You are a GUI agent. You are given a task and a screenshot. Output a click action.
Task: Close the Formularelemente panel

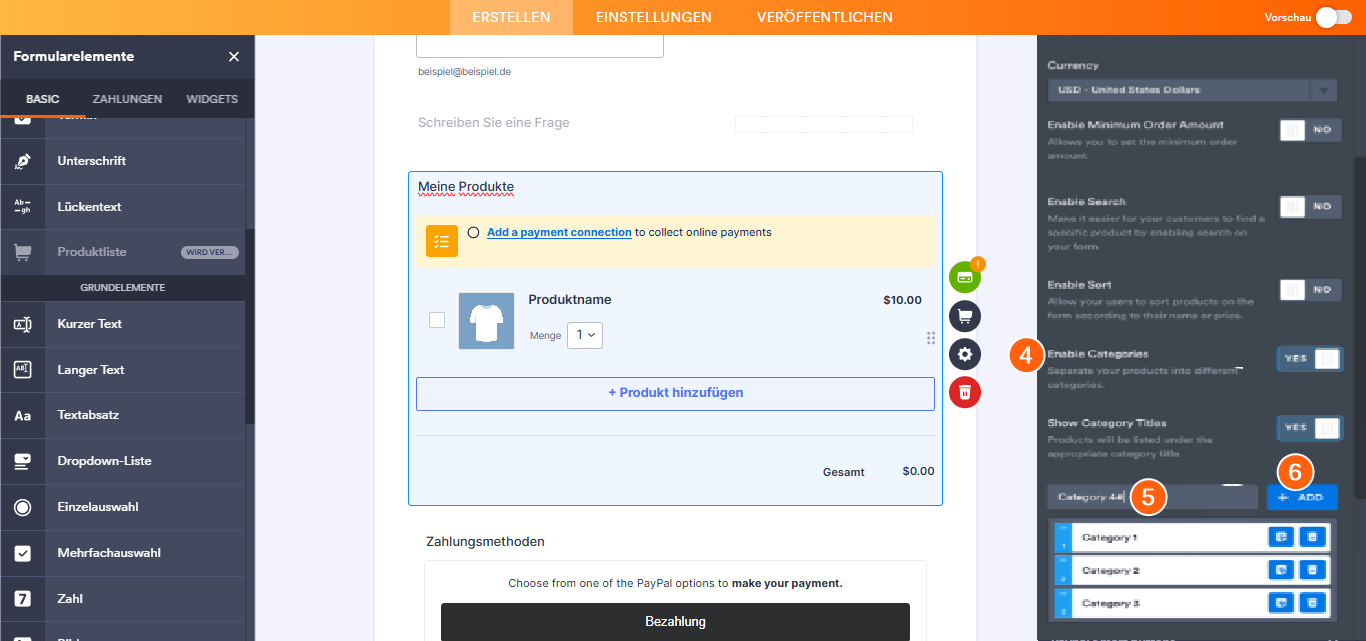point(234,57)
